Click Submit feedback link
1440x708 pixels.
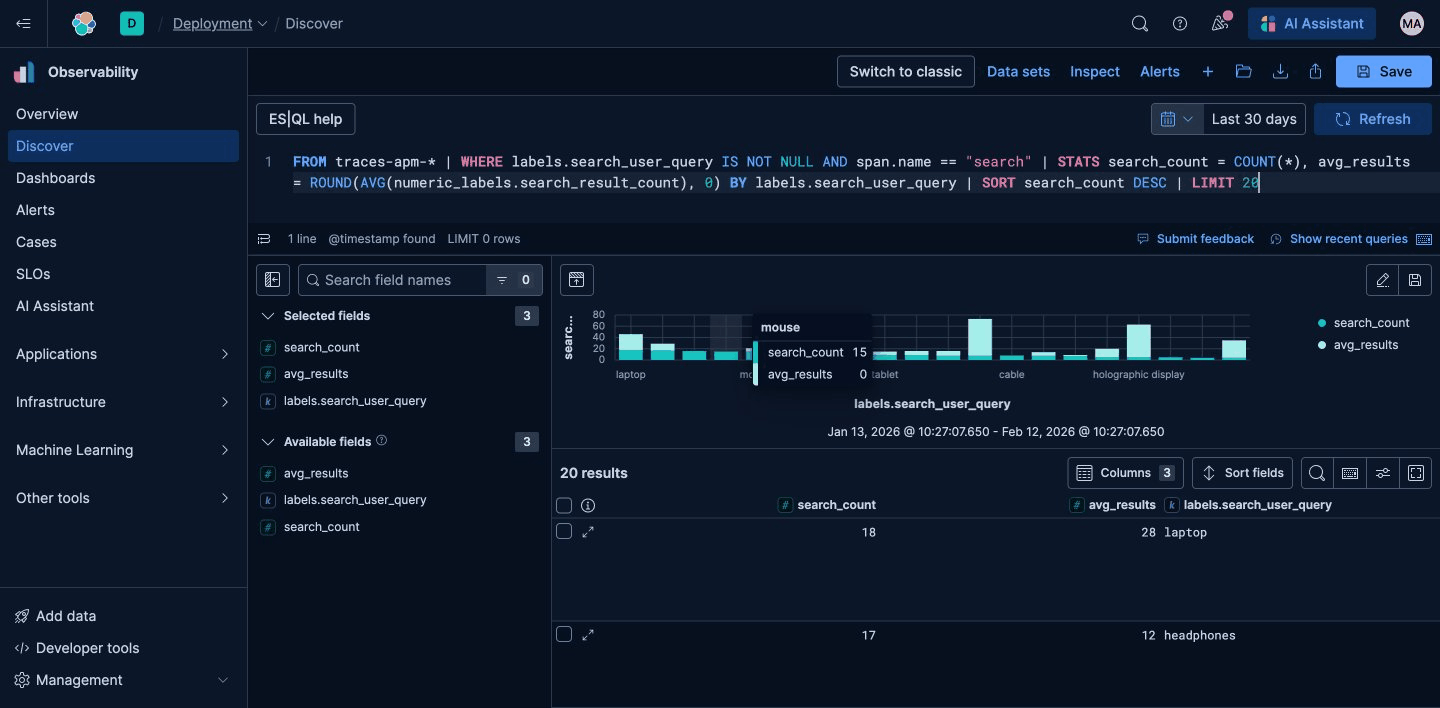pos(1195,239)
